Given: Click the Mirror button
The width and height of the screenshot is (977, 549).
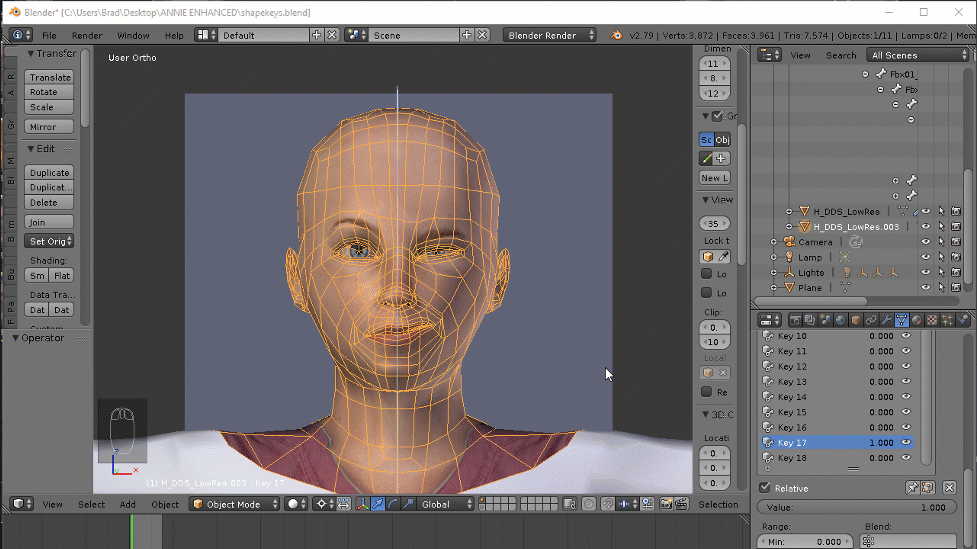Looking at the screenshot, I should click(50, 127).
